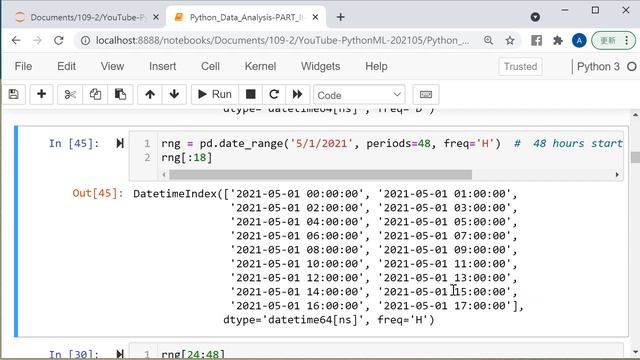The height and width of the screenshot is (360, 640).
Task: Interrupt the kernel with stop icon
Action: 251,94
